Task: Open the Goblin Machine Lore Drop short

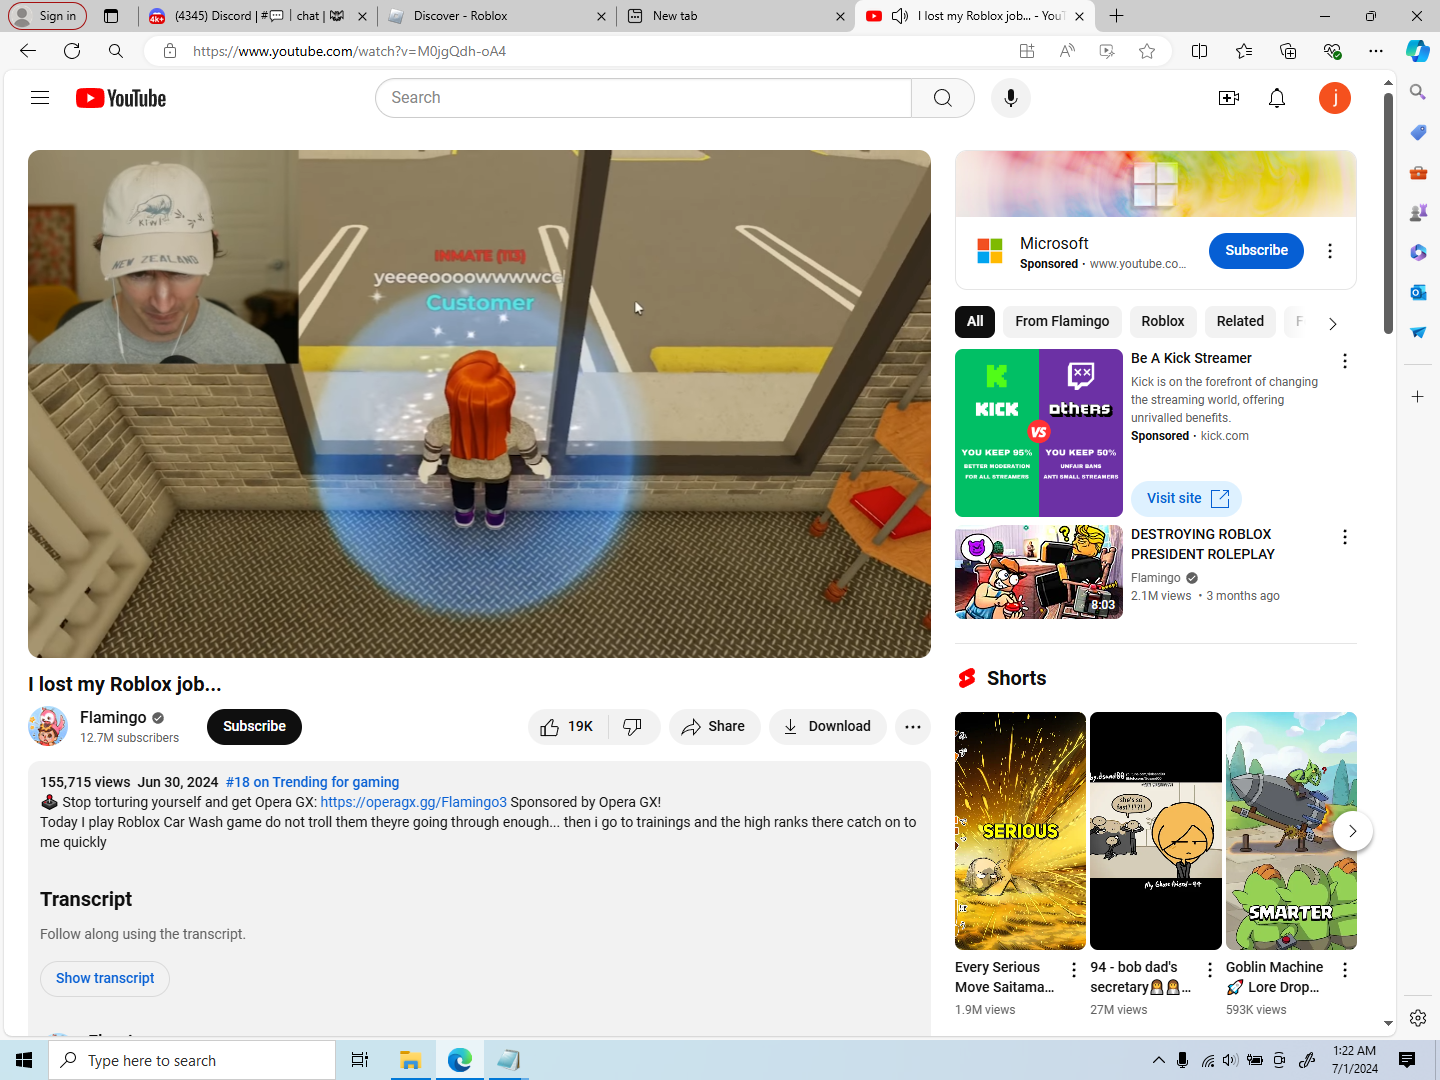Action: [x=1291, y=831]
